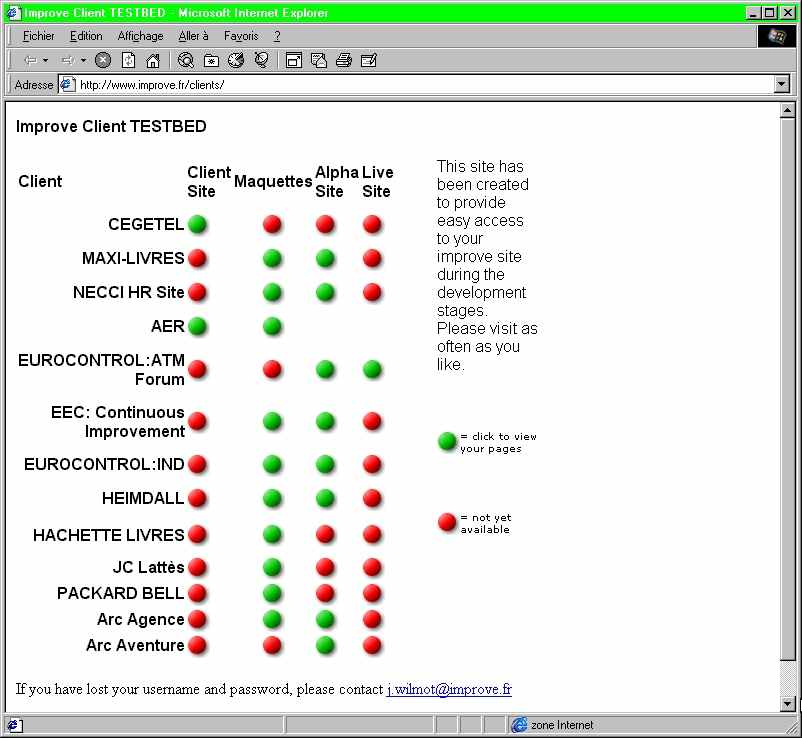The image size is (802, 738).
Task: Click the HEIMDALL client name
Action: click(143, 498)
